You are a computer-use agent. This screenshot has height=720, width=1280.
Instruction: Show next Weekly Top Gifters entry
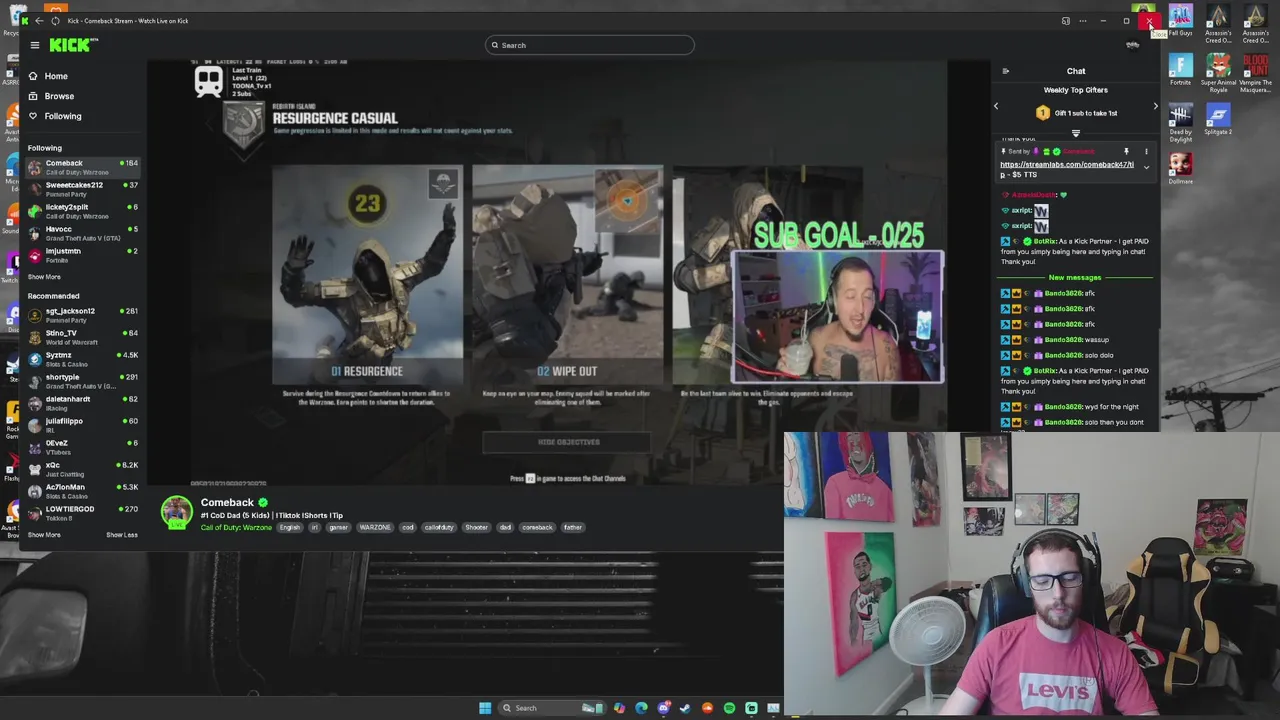(x=1155, y=106)
